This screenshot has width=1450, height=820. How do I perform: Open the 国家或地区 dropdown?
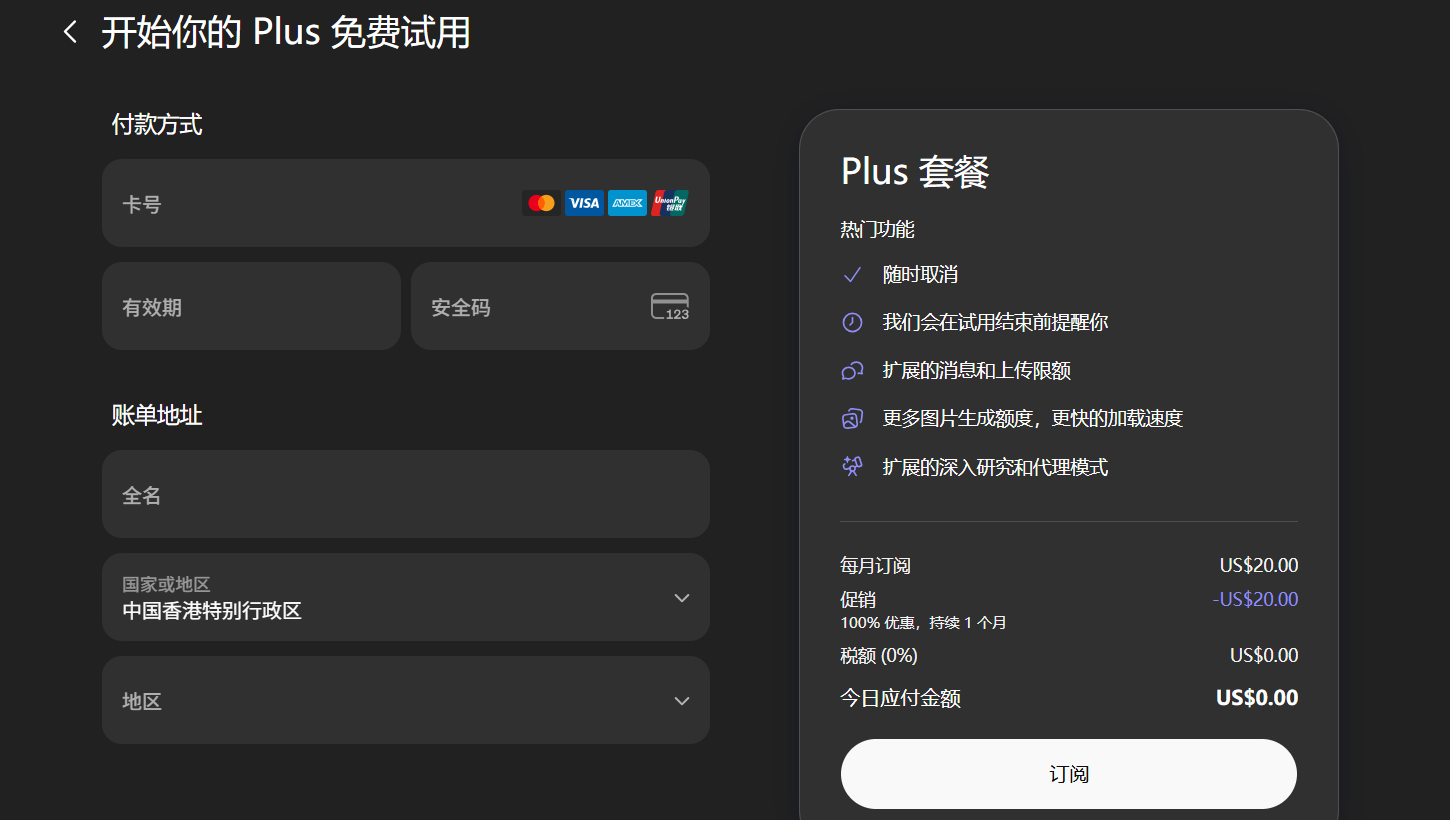(405, 597)
